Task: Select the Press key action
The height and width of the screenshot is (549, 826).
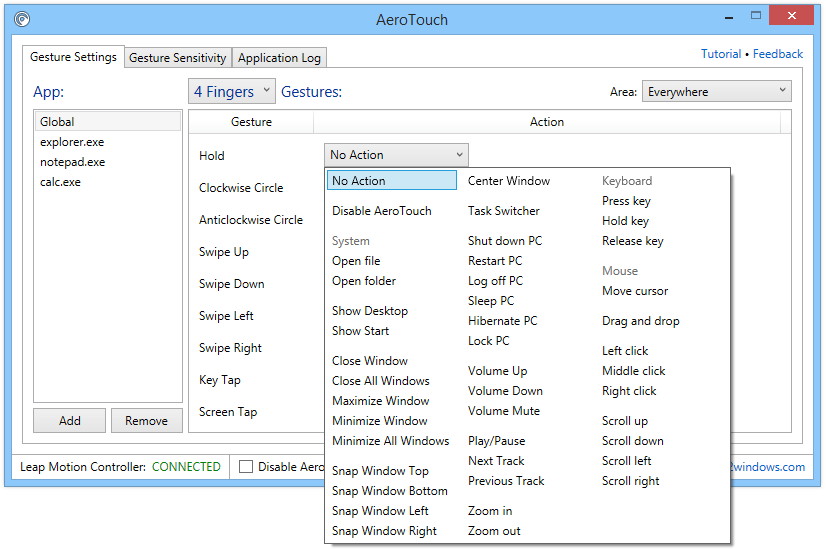Action: 626,201
